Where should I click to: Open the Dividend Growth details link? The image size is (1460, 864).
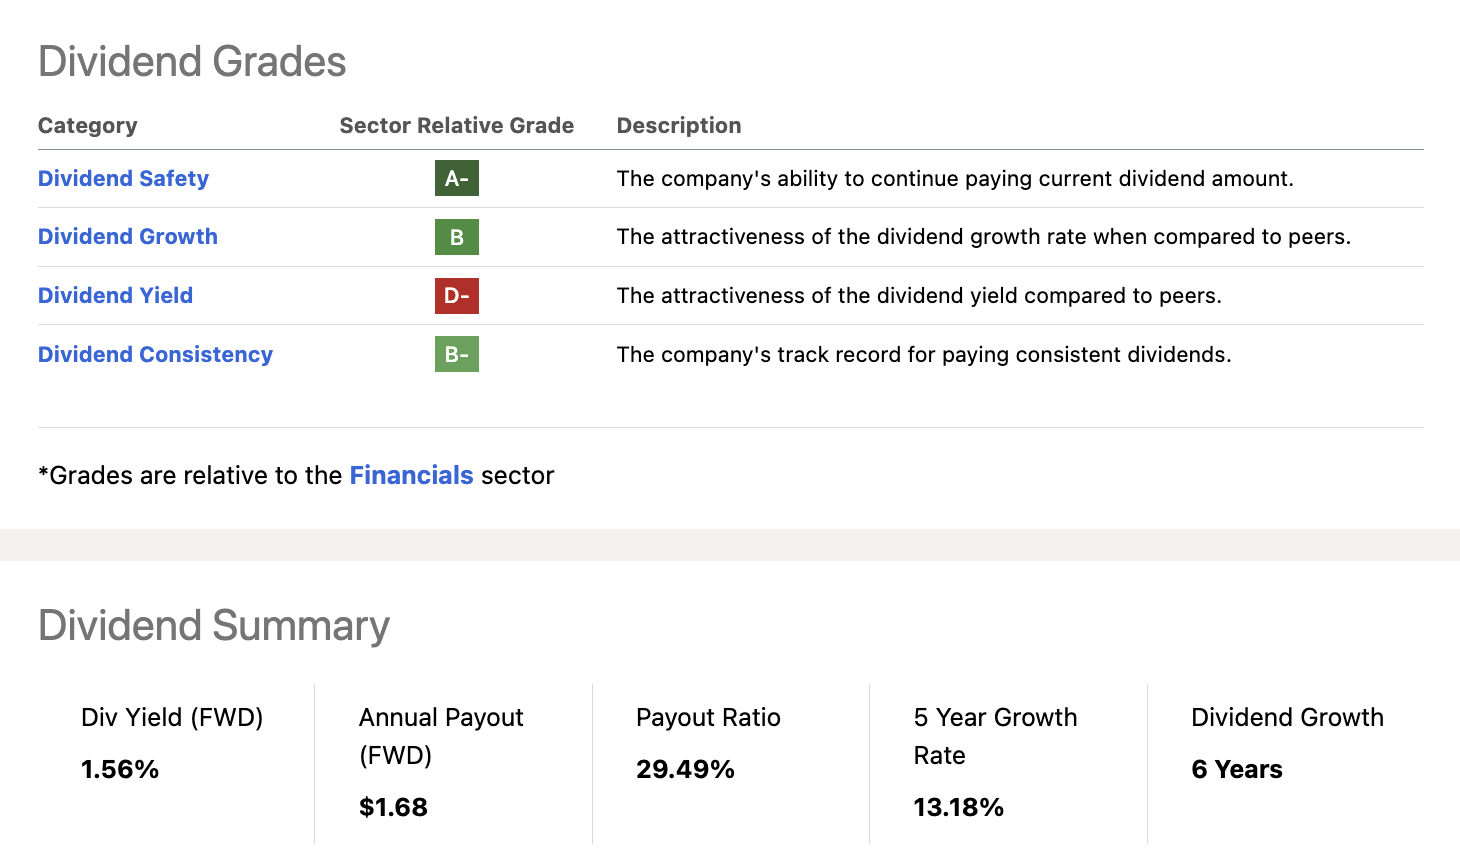(127, 236)
